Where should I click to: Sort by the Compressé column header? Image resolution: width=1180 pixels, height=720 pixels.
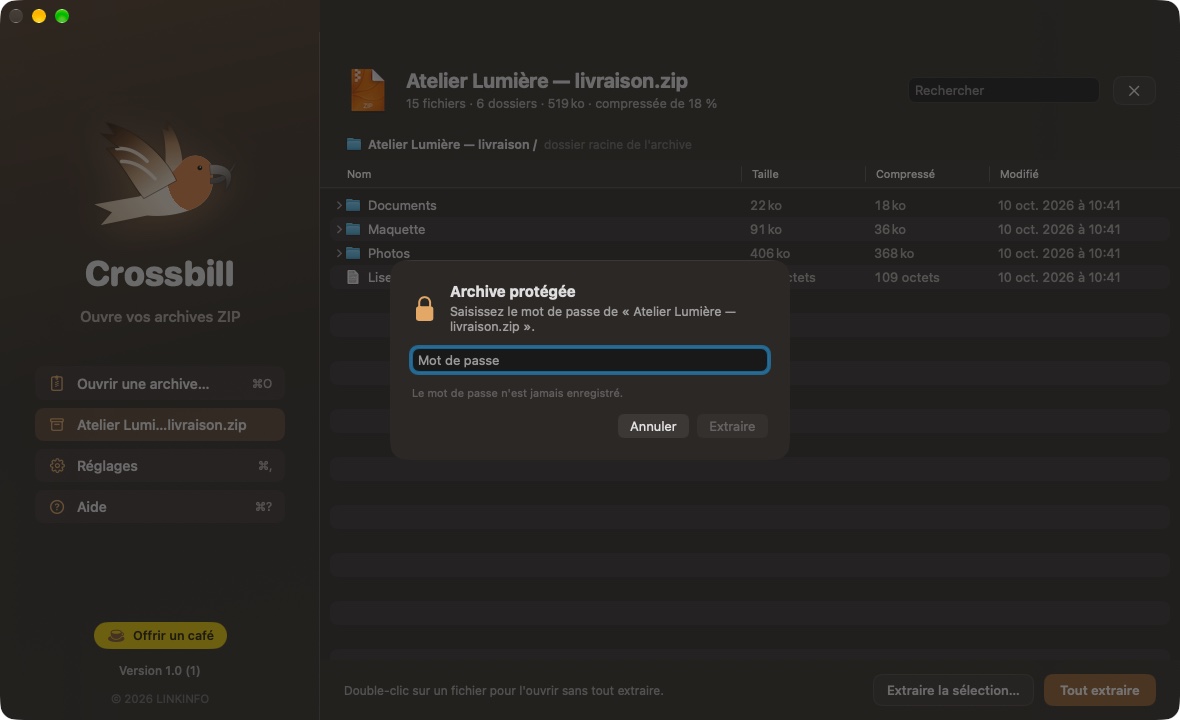click(x=905, y=174)
